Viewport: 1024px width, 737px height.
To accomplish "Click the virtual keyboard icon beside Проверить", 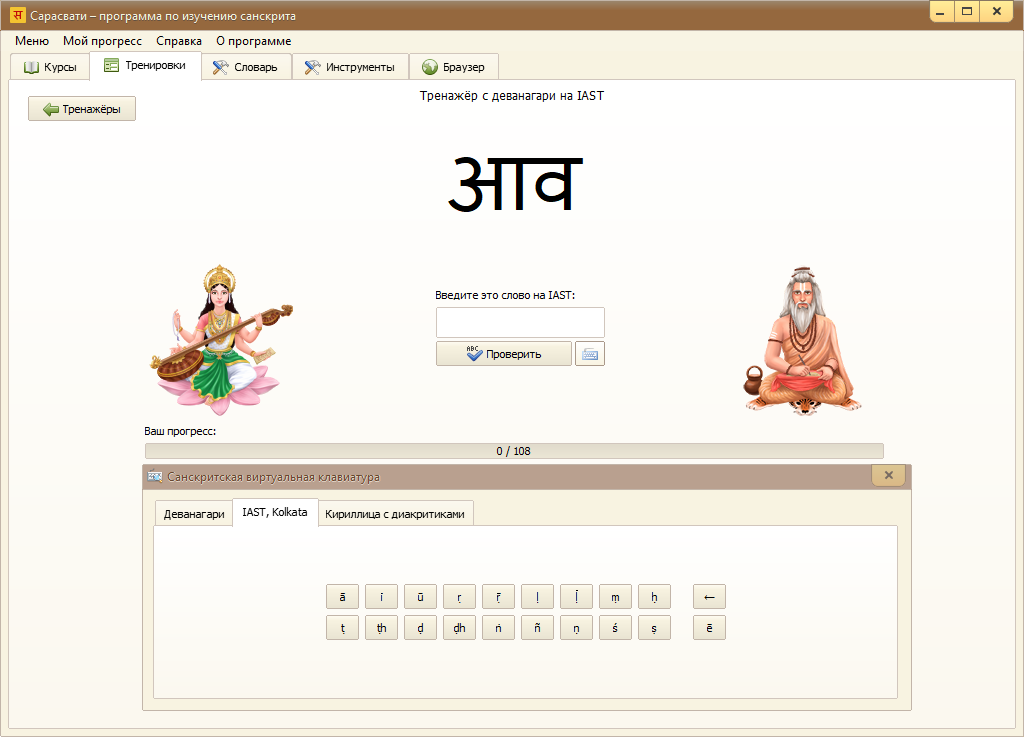I will pyautogui.click(x=590, y=354).
